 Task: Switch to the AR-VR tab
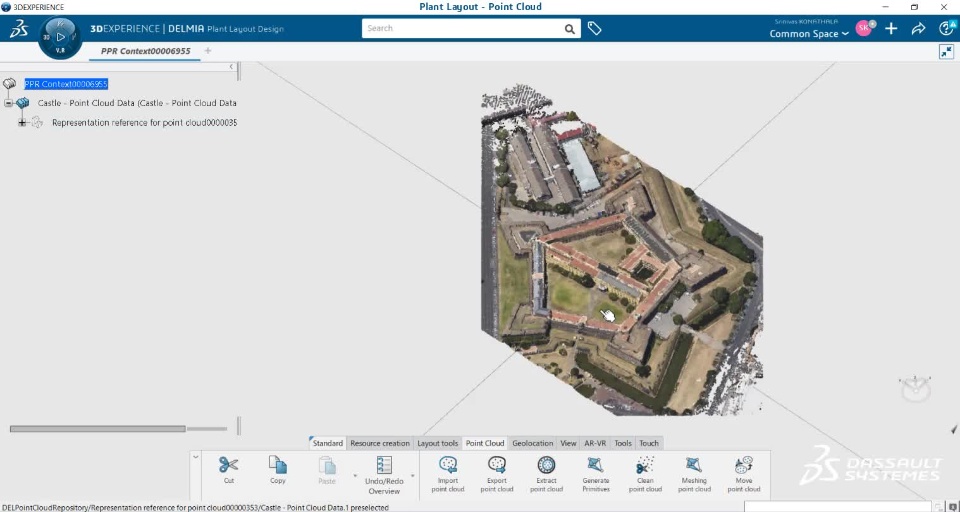(595, 443)
